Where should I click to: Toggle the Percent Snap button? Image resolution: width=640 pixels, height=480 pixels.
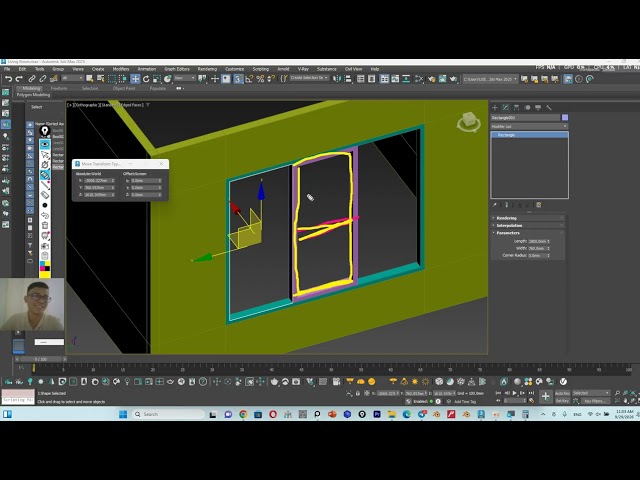click(x=260, y=79)
